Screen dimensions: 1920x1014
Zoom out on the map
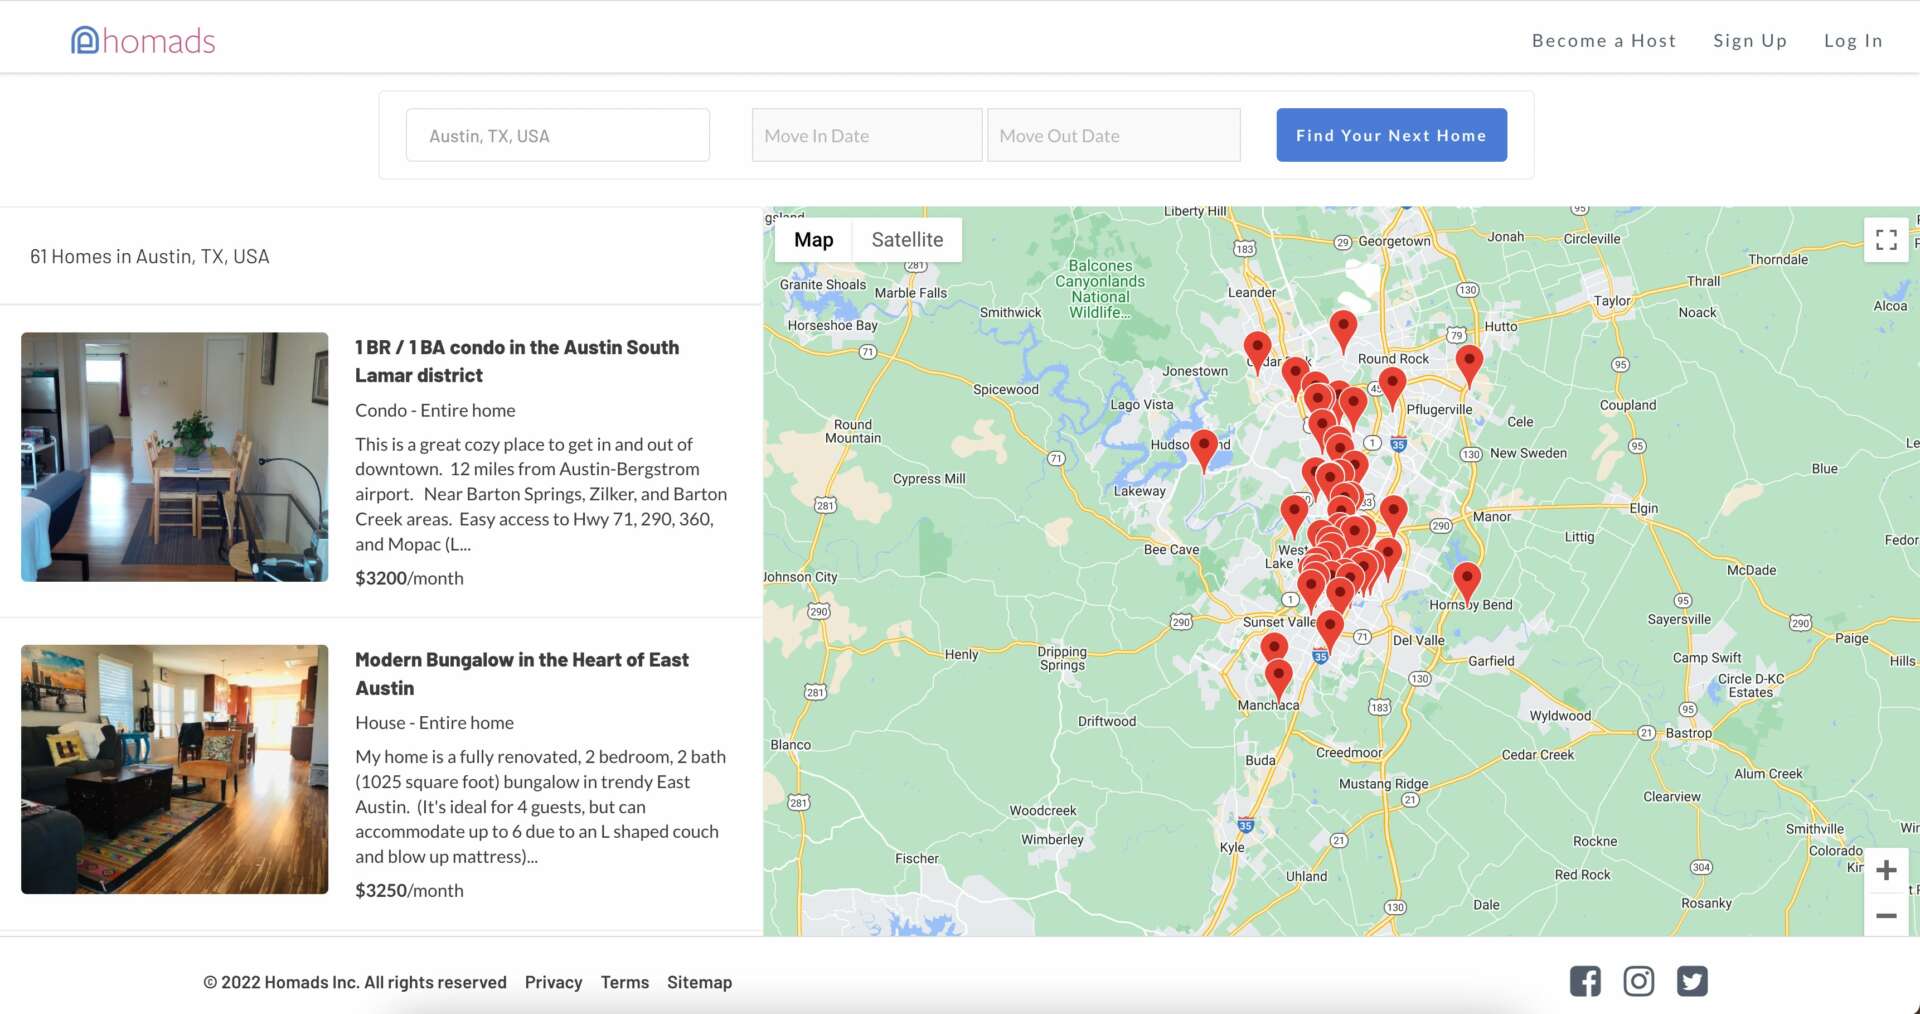1886,915
